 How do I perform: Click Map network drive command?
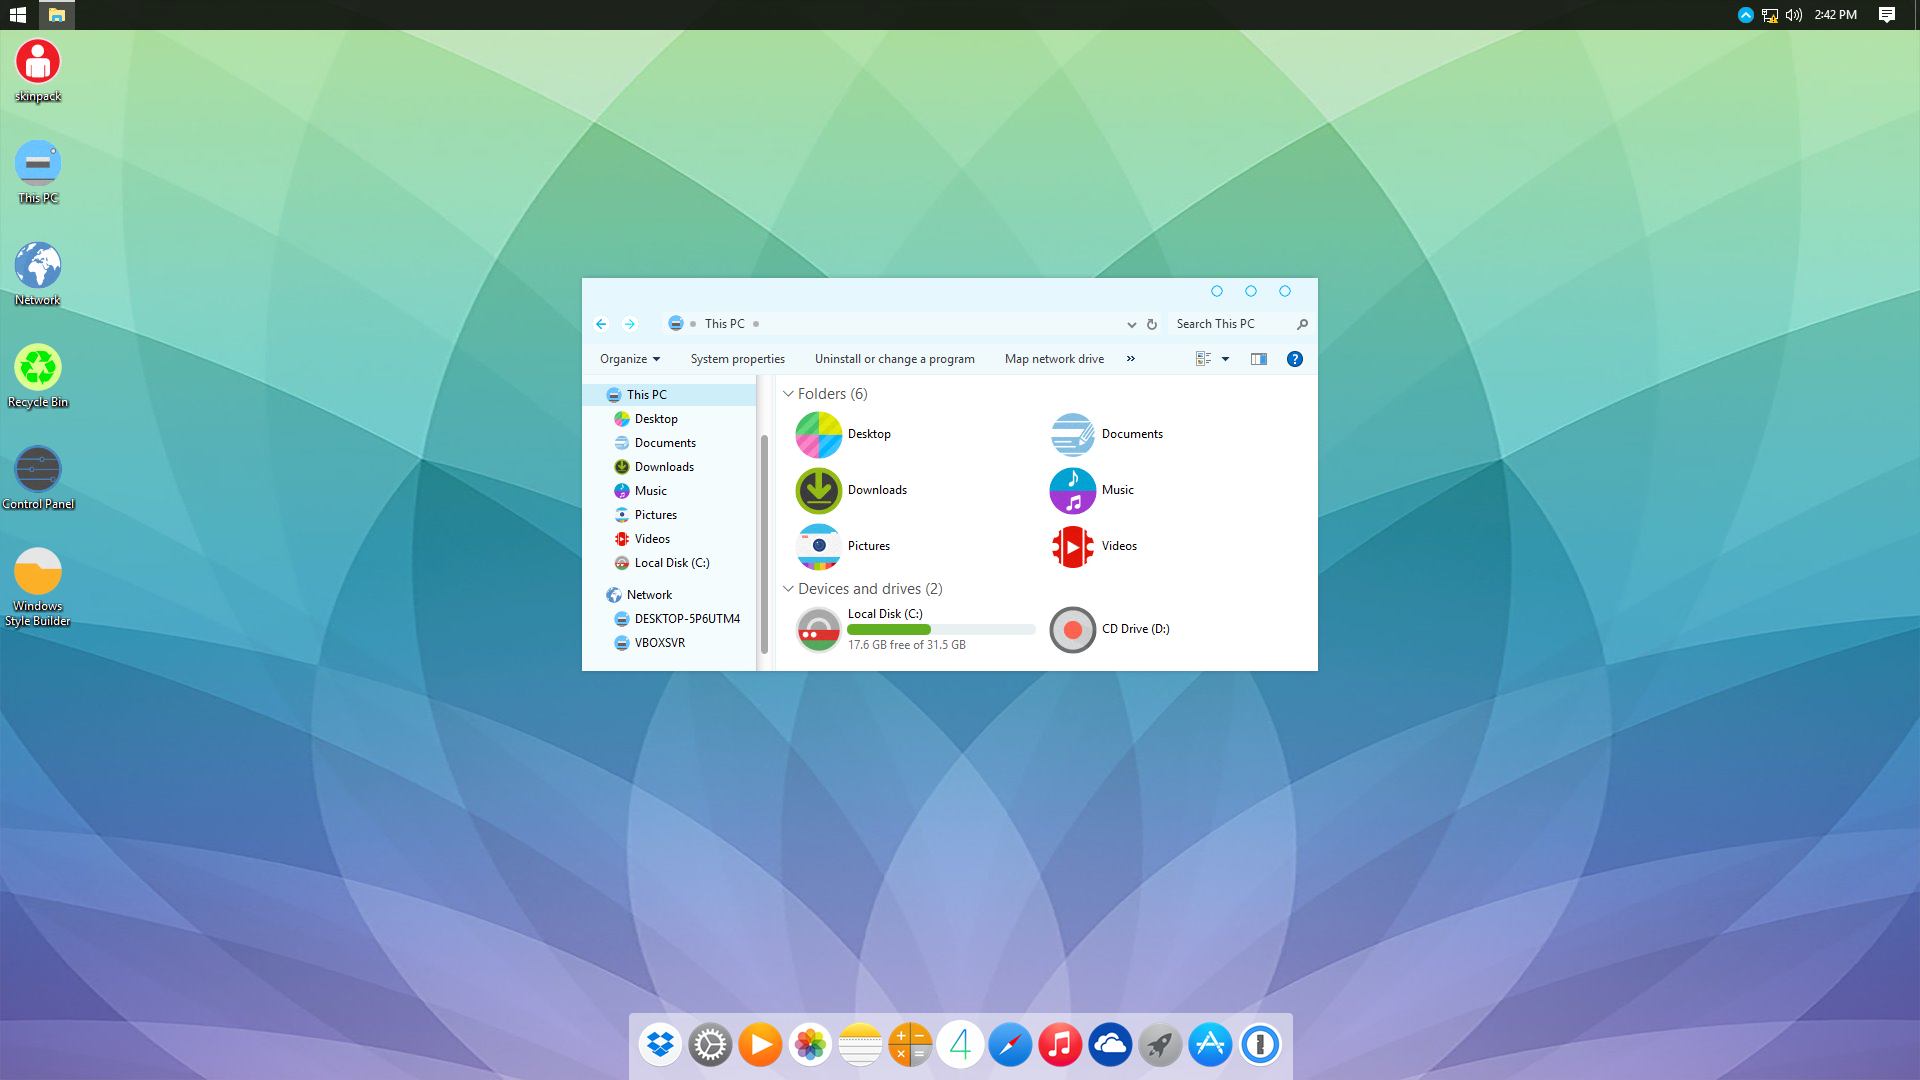pyautogui.click(x=1054, y=359)
